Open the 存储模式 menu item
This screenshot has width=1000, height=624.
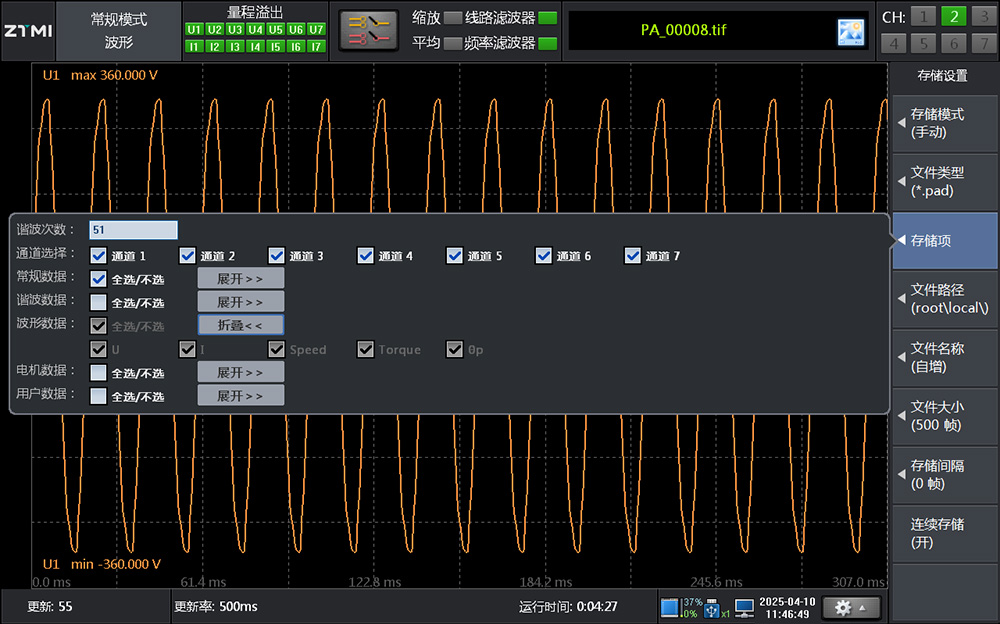pyautogui.click(x=944, y=123)
